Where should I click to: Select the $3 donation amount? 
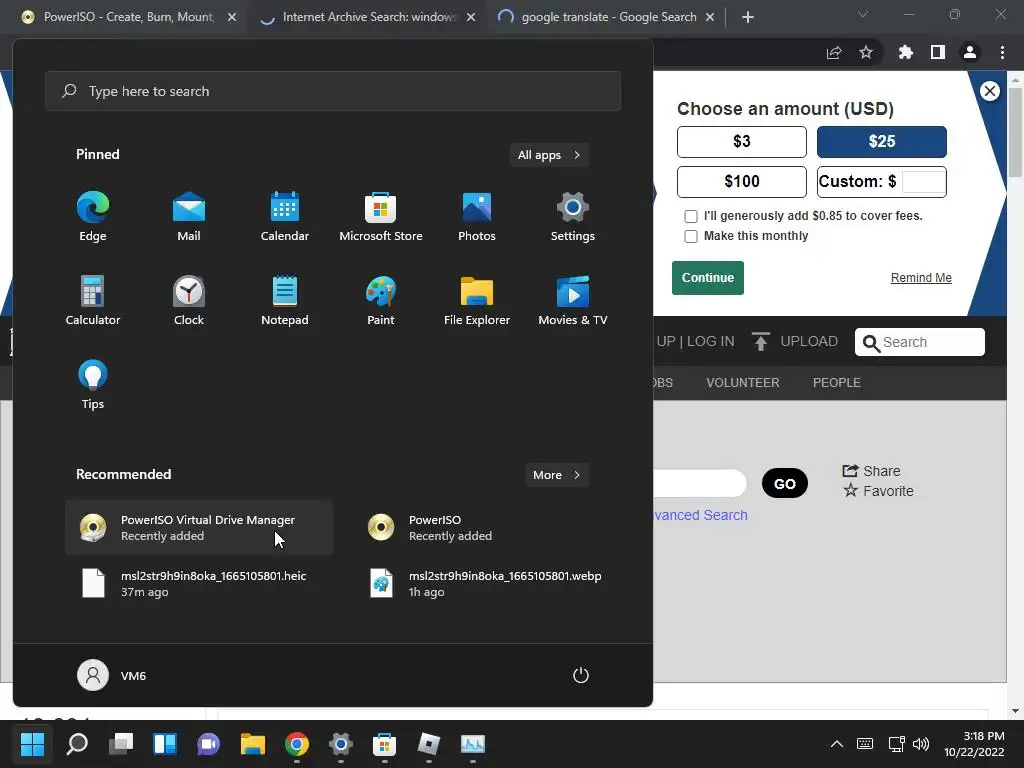click(742, 142)
